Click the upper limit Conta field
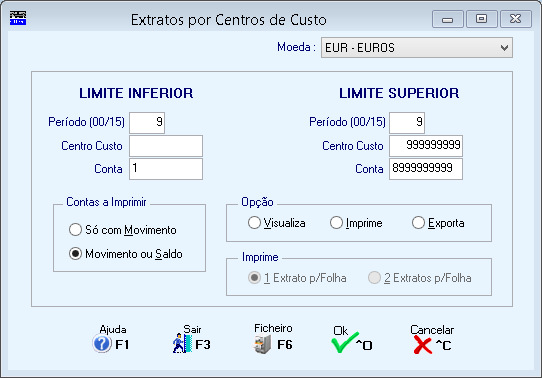542x378 pixels. 426,169
